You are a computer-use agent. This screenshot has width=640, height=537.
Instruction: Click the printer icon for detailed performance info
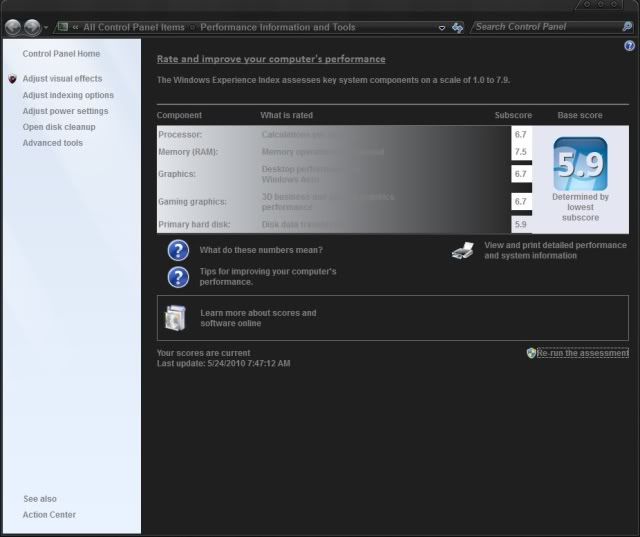click(x=462, y=251)
